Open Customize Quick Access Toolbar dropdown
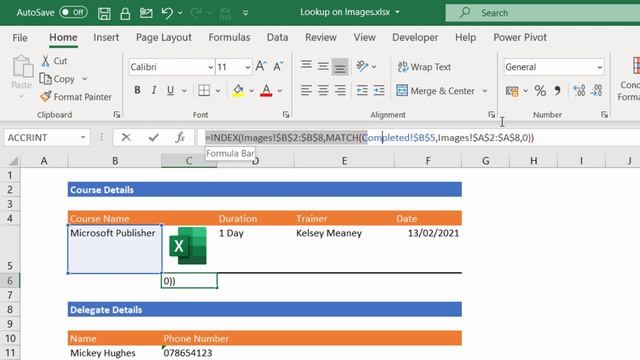The width and height of the screenshot is (640, 360). pyautogui.click(x=245, y=13)
